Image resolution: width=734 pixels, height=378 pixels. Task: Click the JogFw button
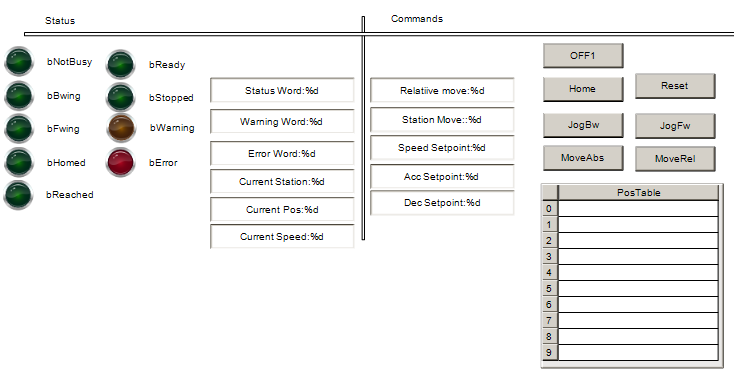click(x=675, y=126)
